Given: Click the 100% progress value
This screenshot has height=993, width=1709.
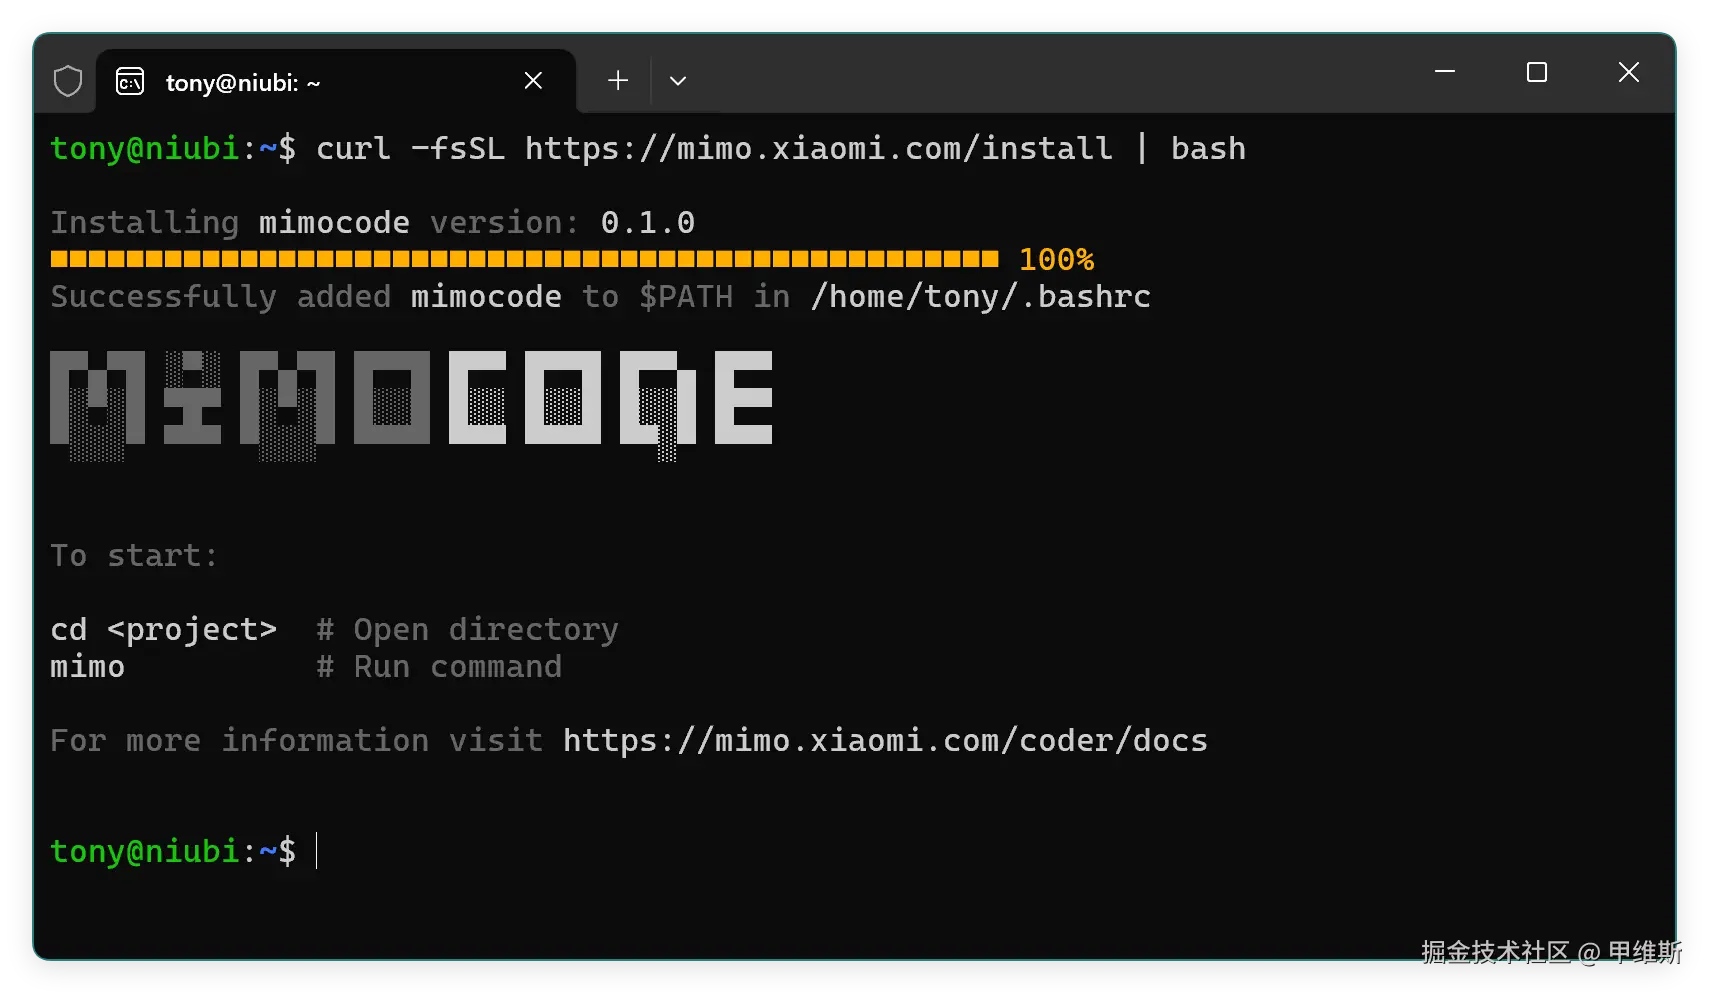Looking at the screenshot, I should [x=1056, y=260].
